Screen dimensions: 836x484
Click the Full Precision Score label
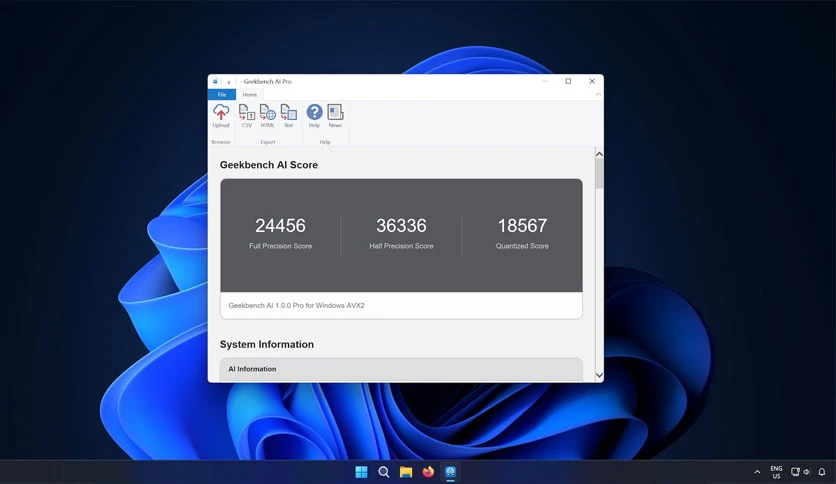click(280, 246)
